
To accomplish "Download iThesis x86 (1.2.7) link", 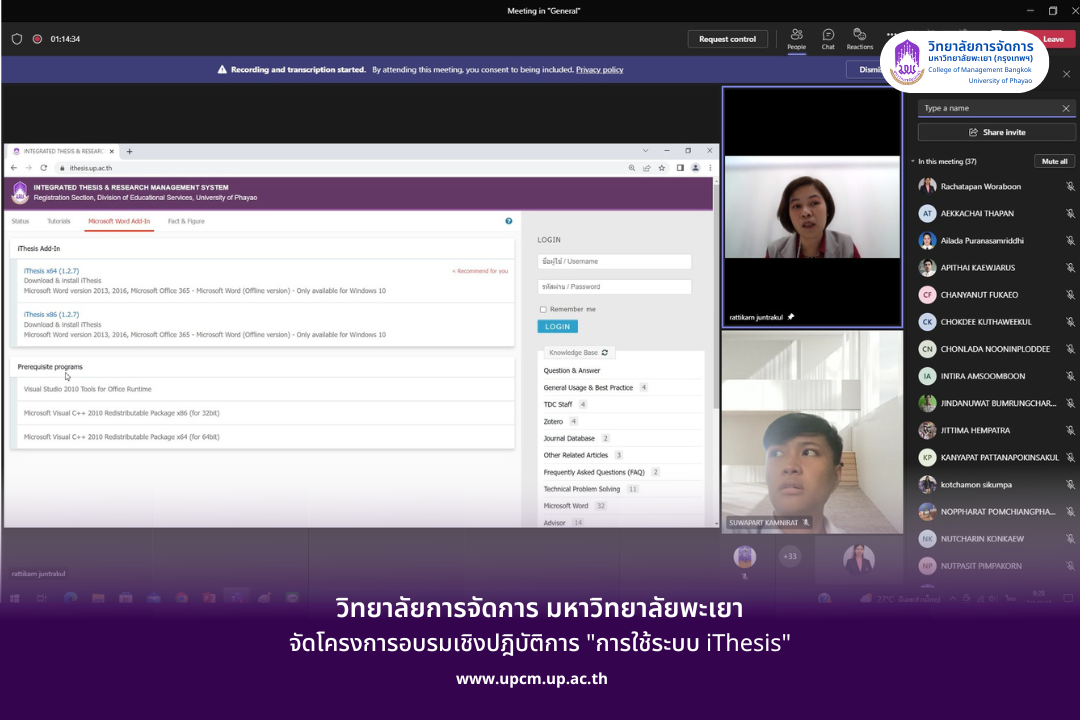I will 52,314.
